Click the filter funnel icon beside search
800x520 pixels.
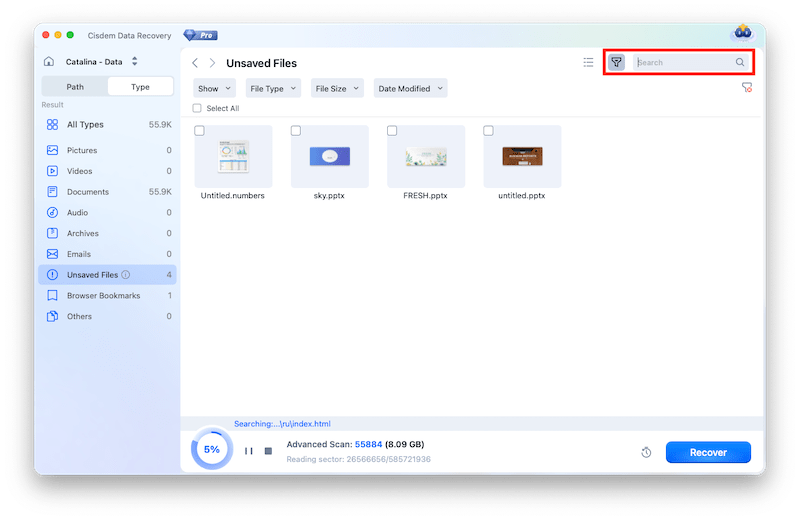pyautogui.click(x=617, y=62)
